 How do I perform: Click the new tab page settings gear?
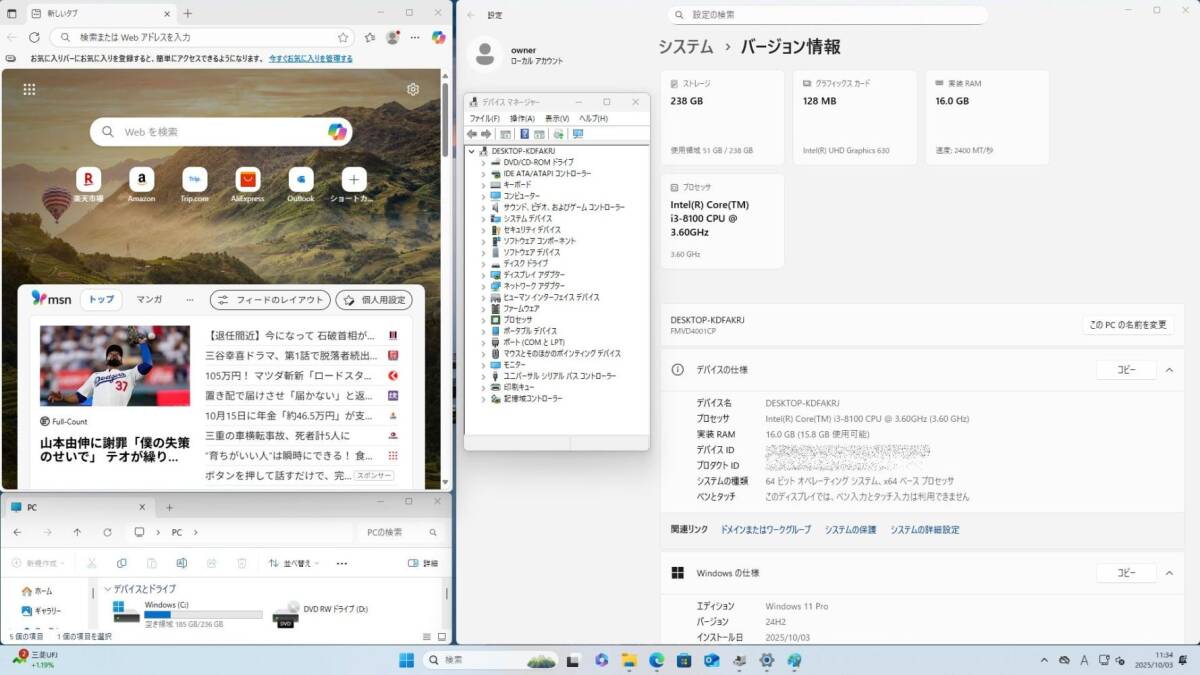point(413,89)
